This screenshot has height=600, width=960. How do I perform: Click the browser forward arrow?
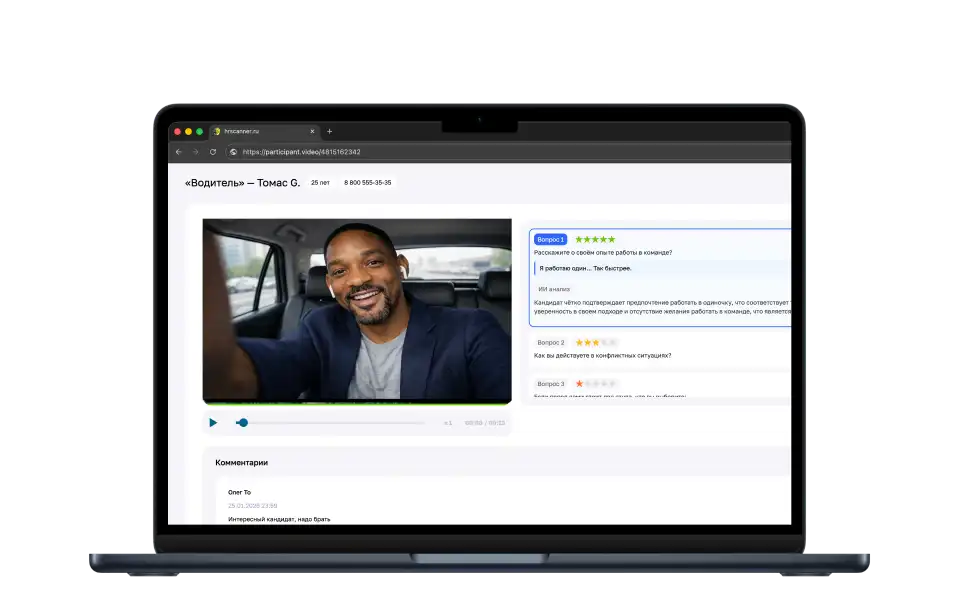pos(195,152)
